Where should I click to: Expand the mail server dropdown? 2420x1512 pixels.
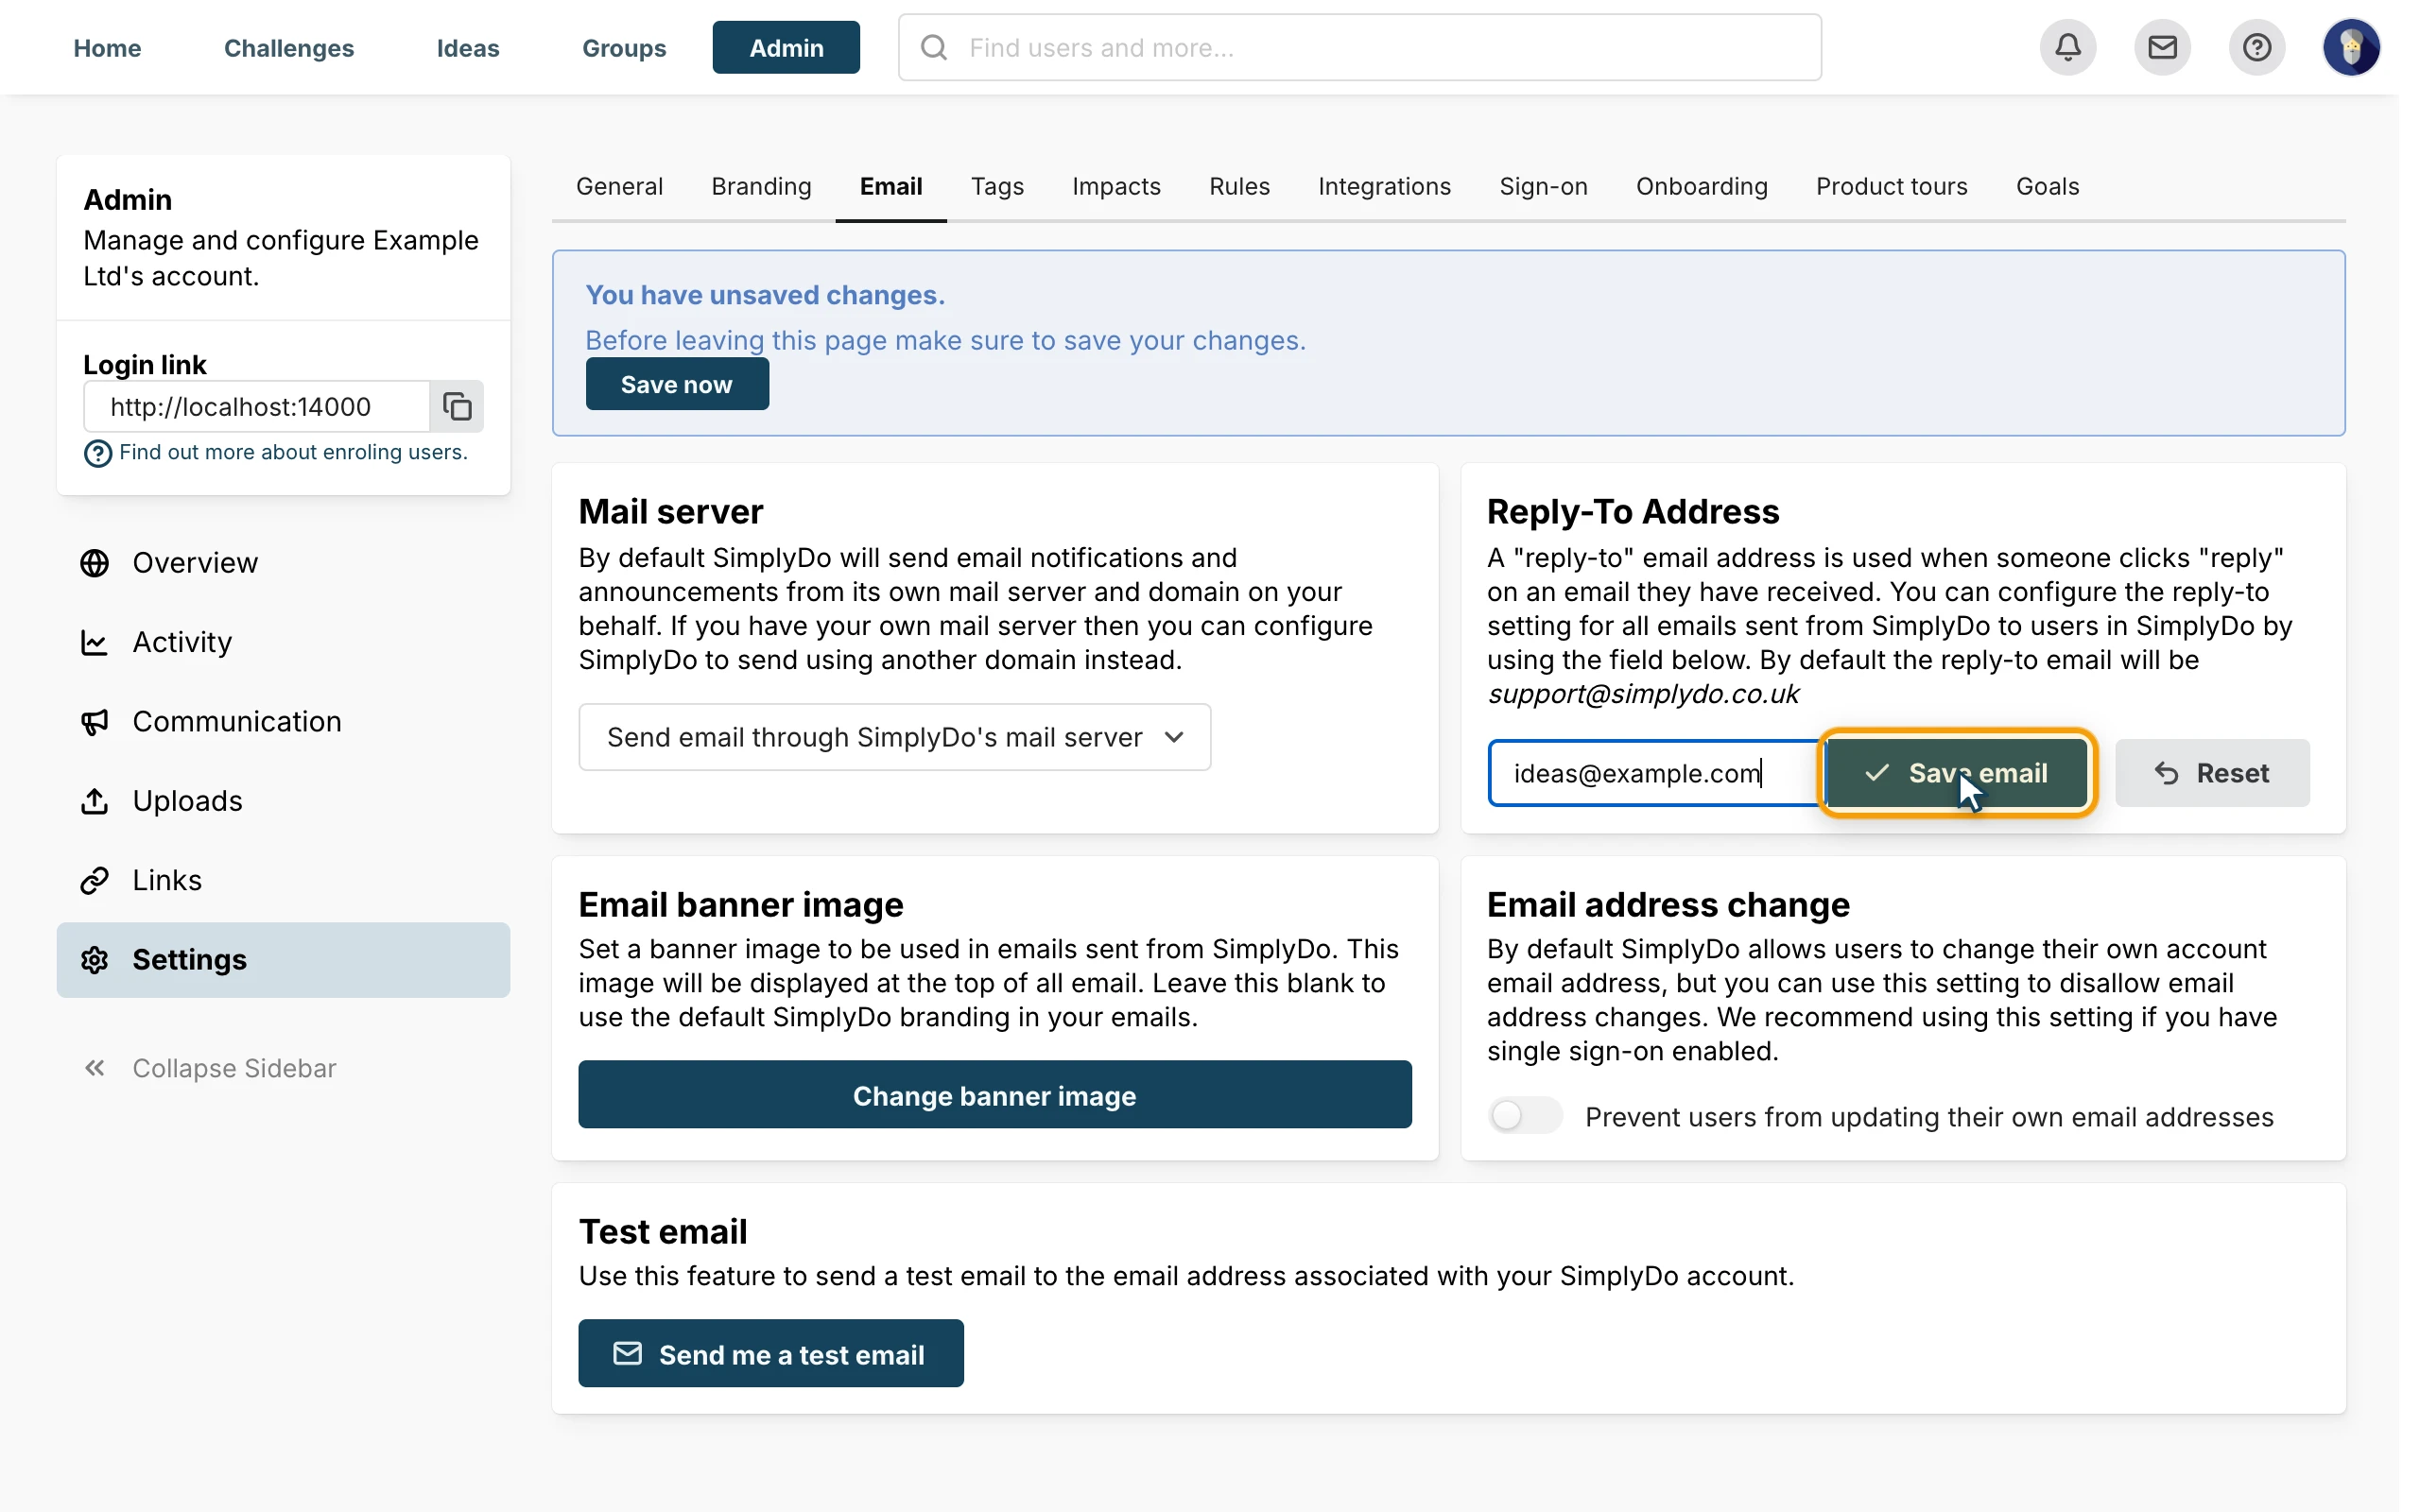point(894,737)
